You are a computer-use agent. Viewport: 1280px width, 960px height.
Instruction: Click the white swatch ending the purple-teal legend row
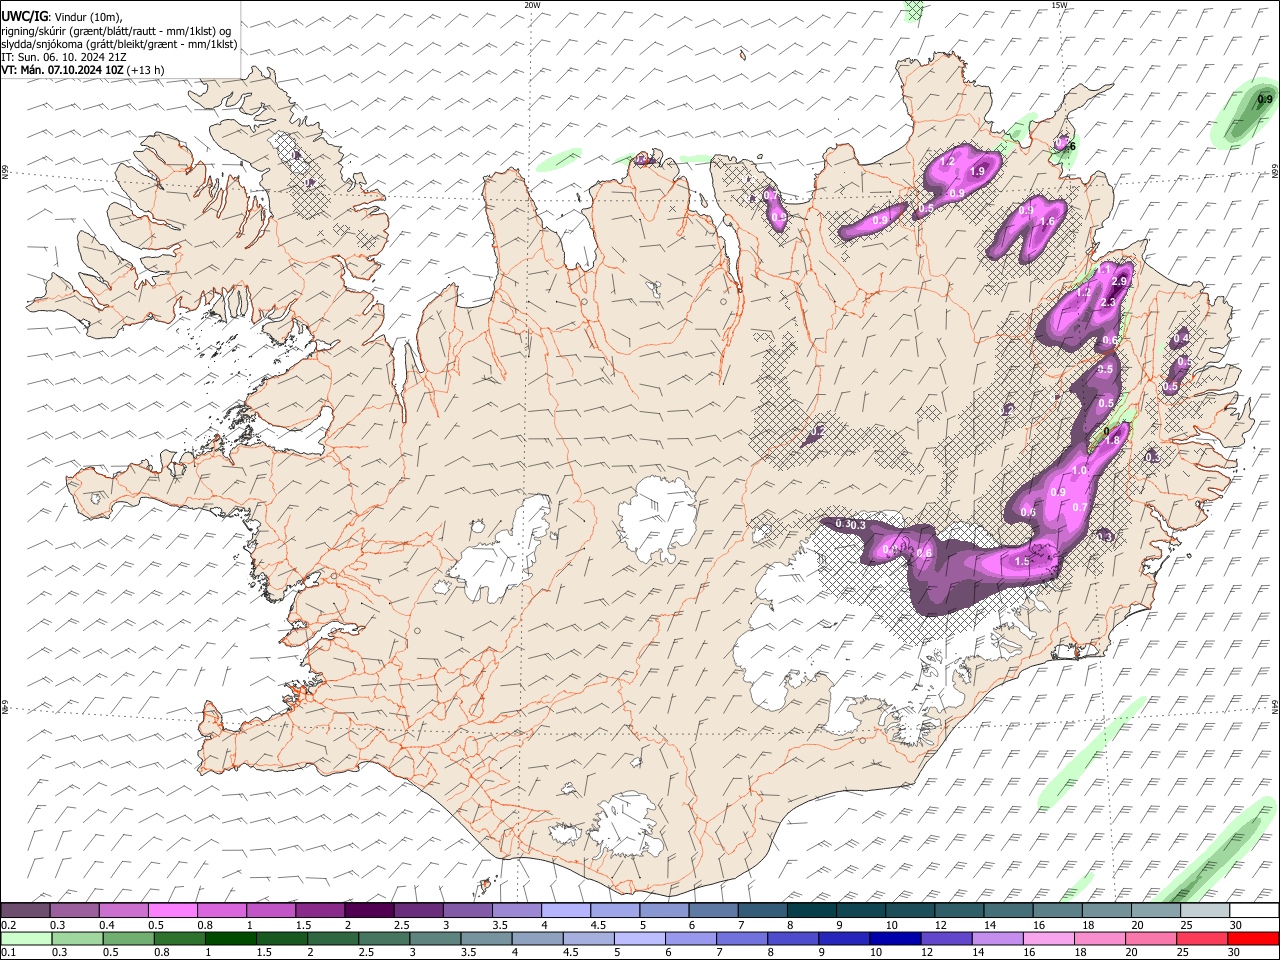(x=1254, y=910)
